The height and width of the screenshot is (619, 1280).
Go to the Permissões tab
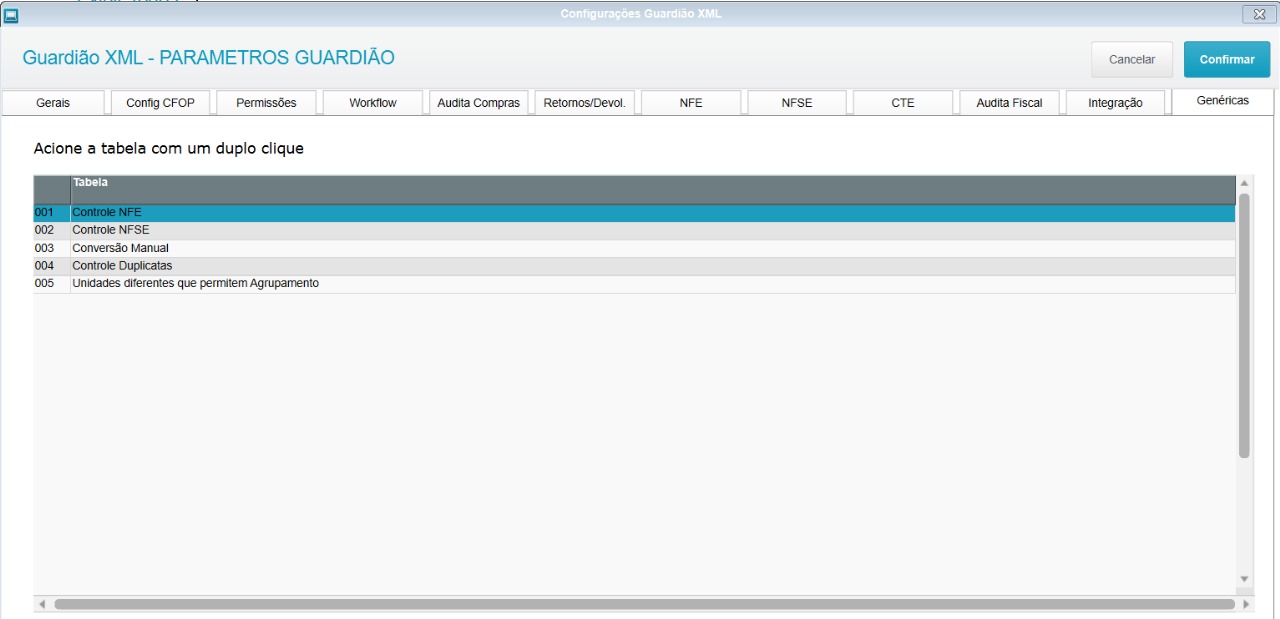click(266, 103)
